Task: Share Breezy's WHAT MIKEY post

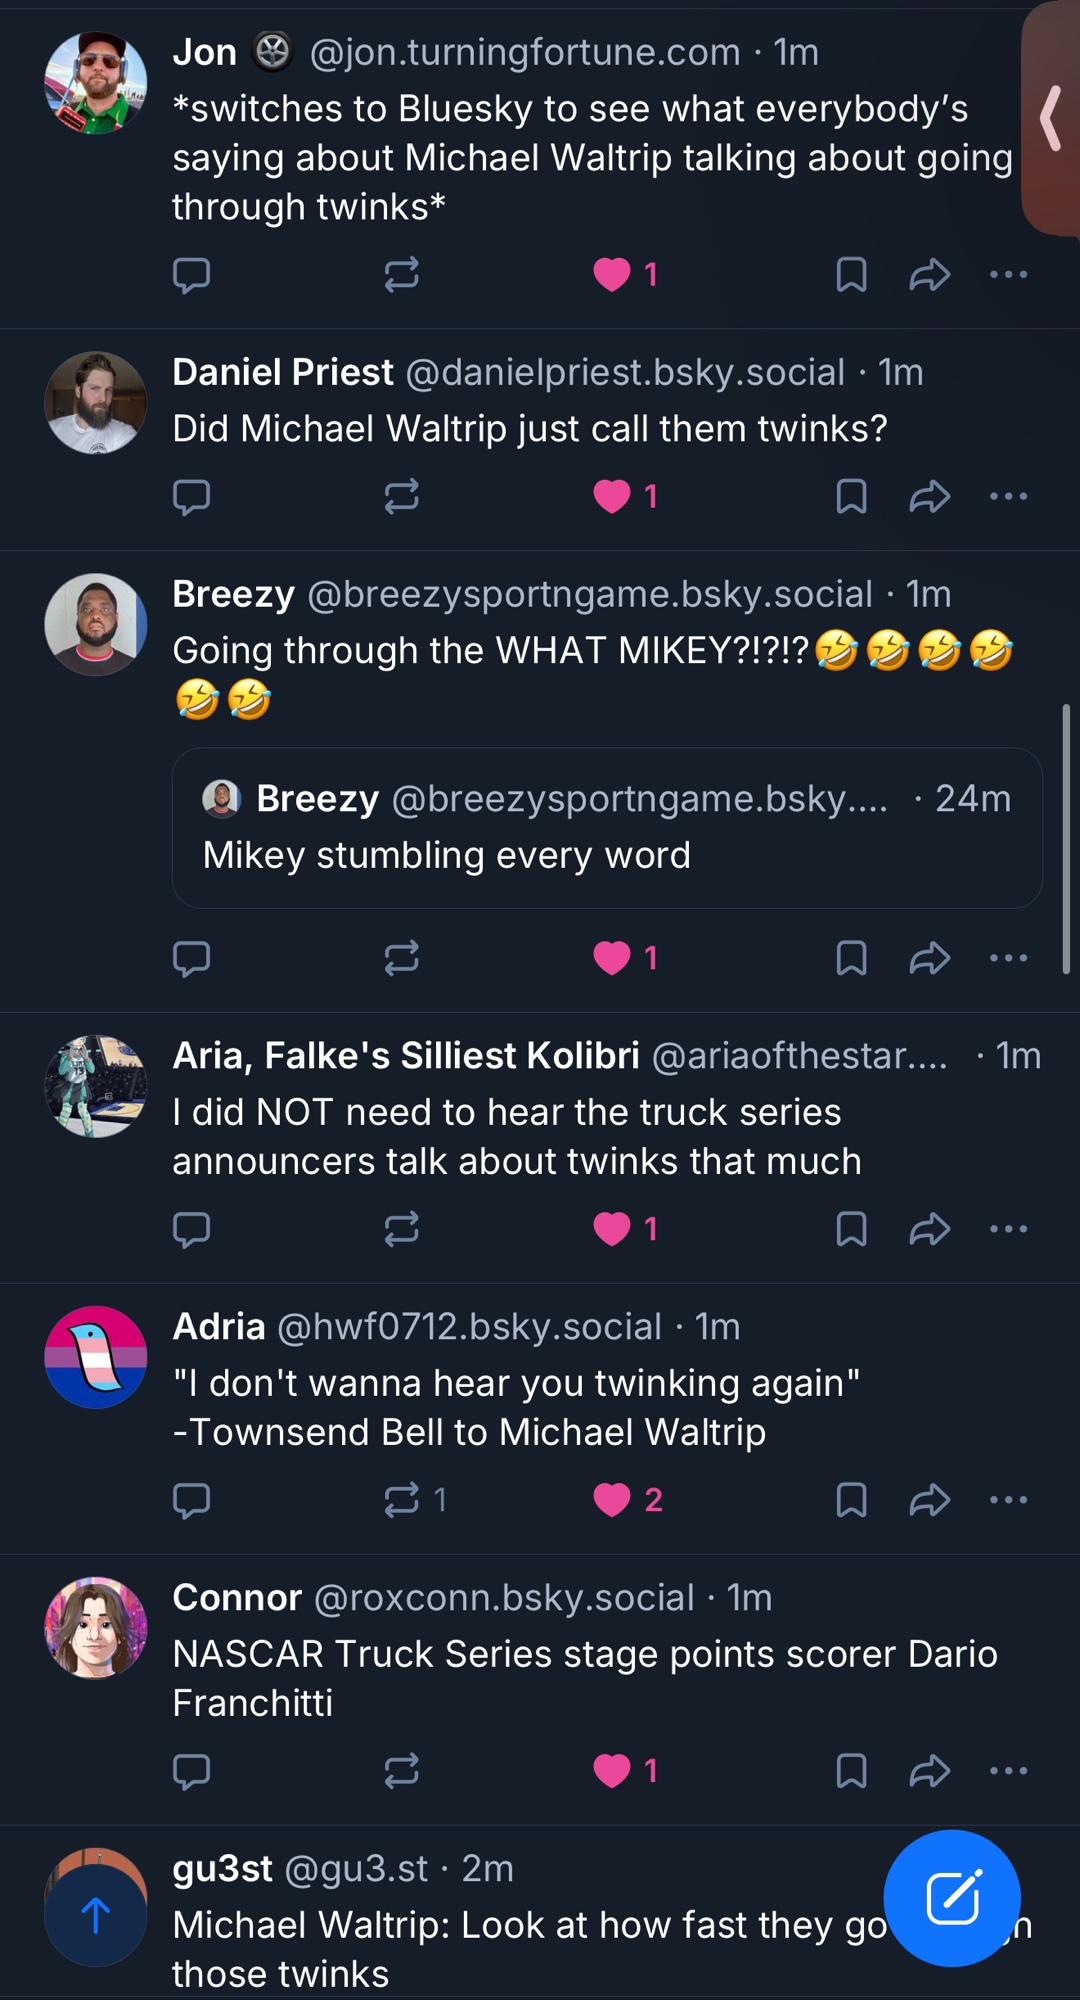Action: pyautogui.click(x=929, y=958)
